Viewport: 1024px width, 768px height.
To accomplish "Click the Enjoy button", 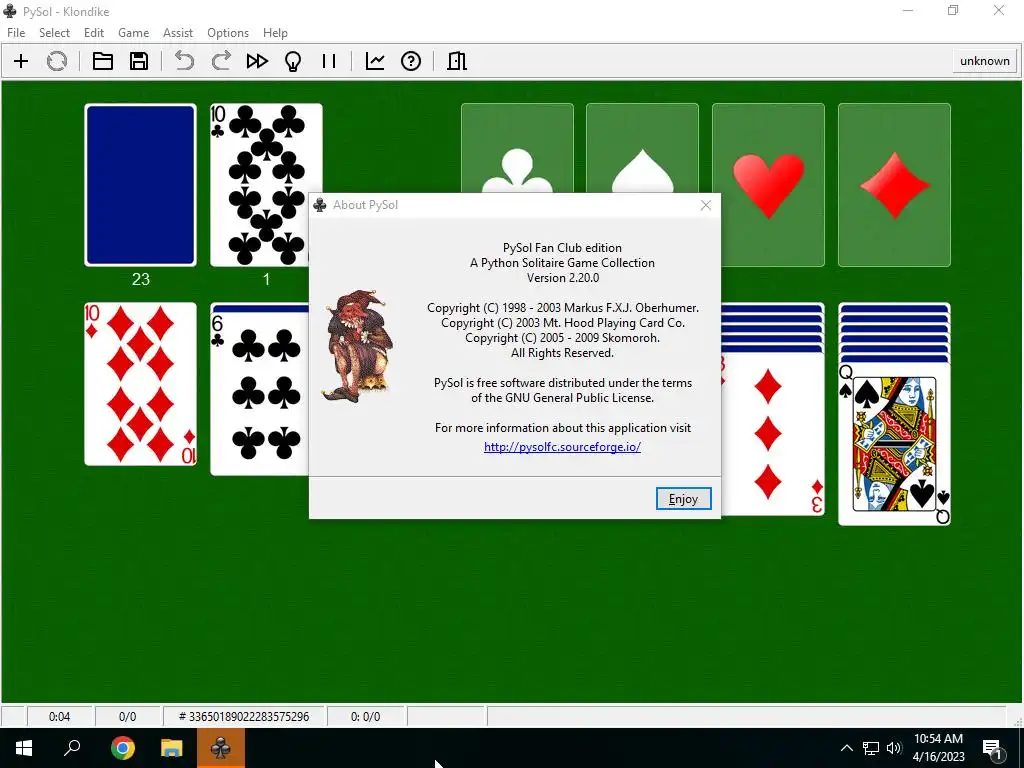I will click(683, 499).
